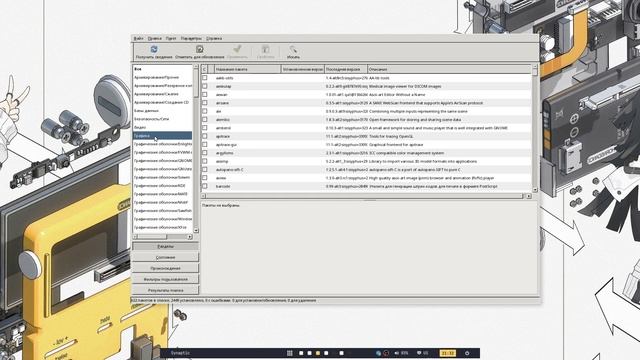Toggle the status box for argyllcms
The image size is (640, 360).
tap(205, 153)
